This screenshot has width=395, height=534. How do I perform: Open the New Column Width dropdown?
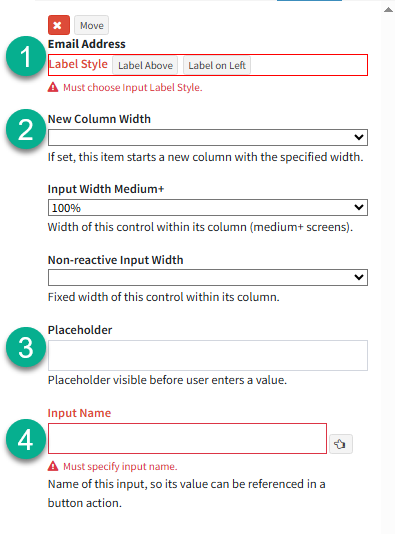point(208,137)
